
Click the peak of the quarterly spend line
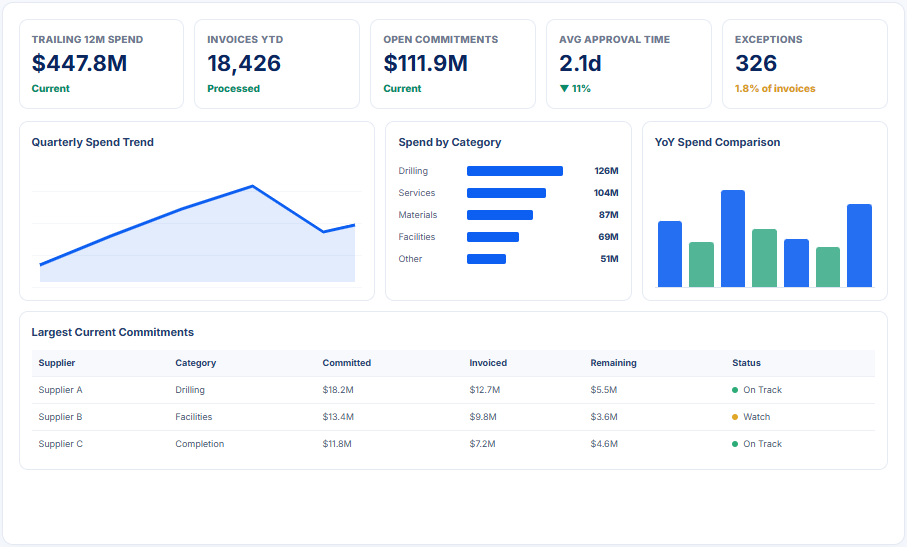pyautogui.click(x=252, y=186)
